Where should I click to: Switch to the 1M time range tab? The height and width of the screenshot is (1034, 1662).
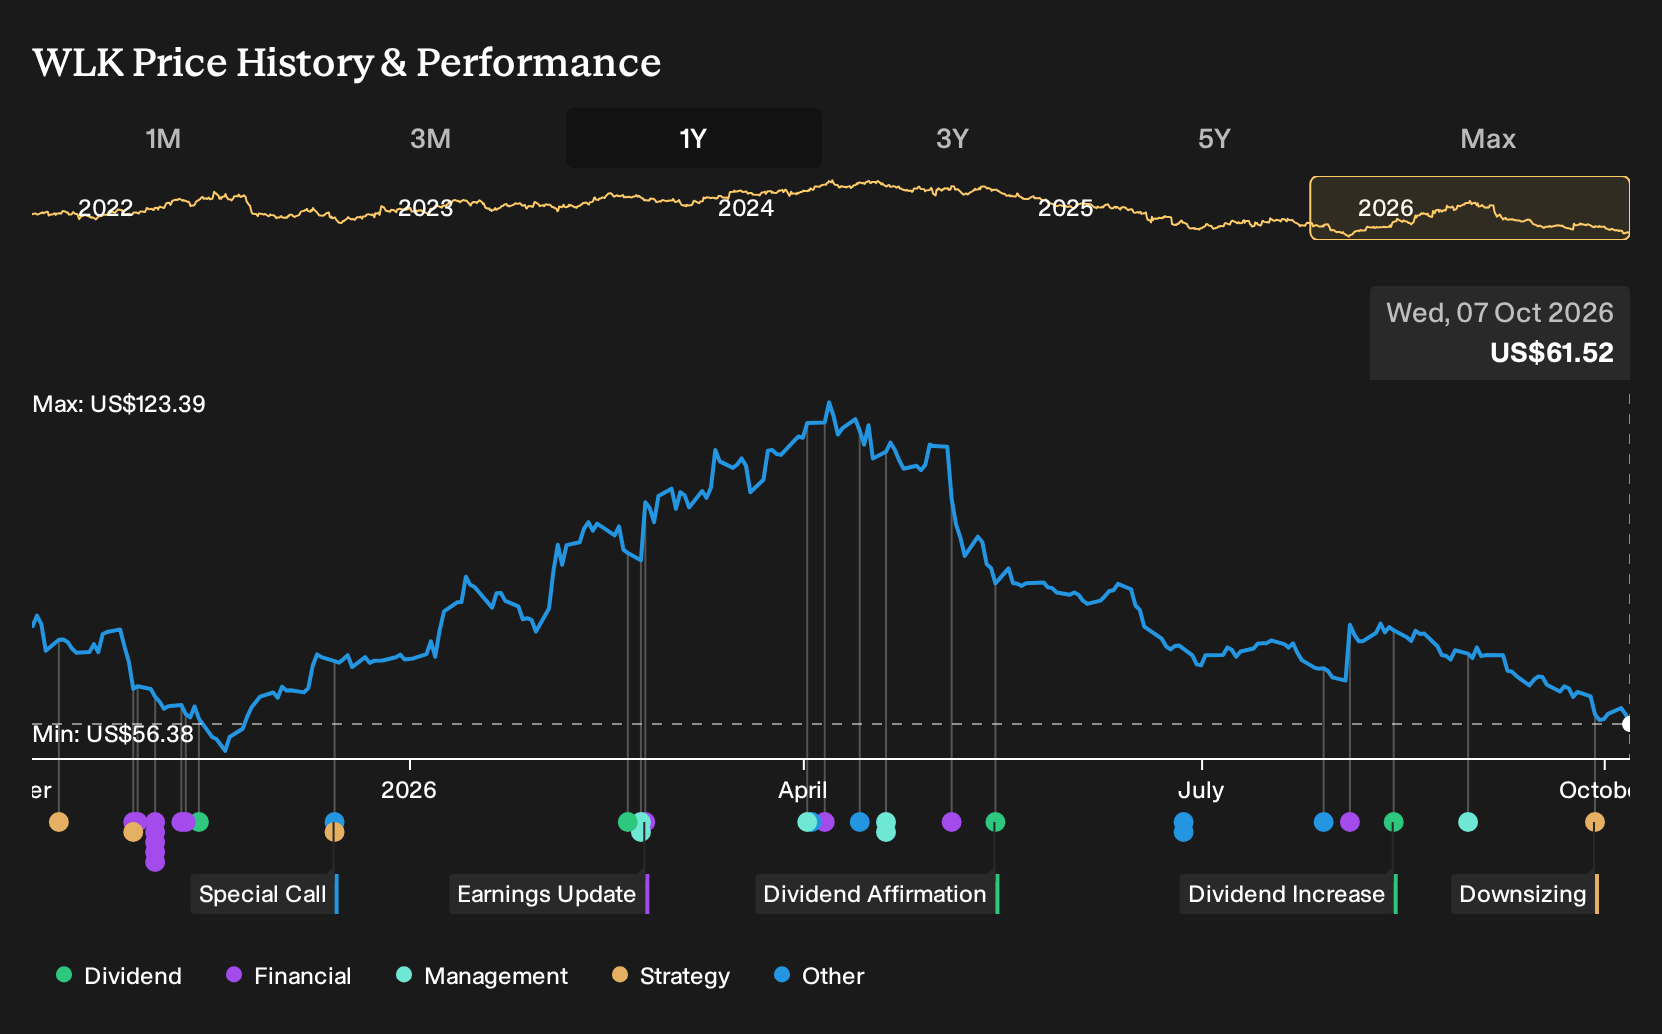click(x=163, y=138)
